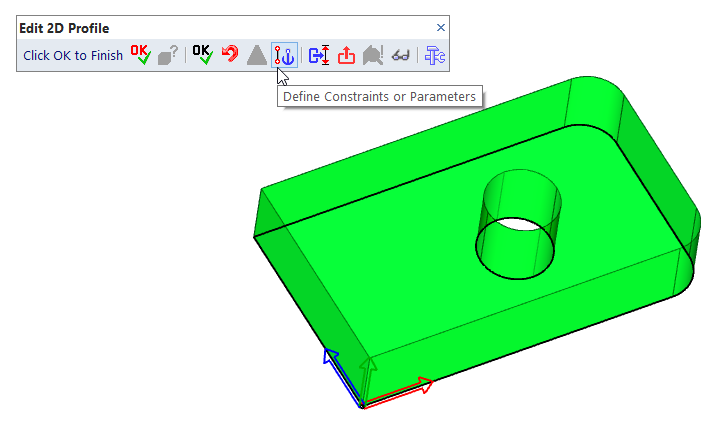Click the 'Click OK to Finish' prompt text

73,56
